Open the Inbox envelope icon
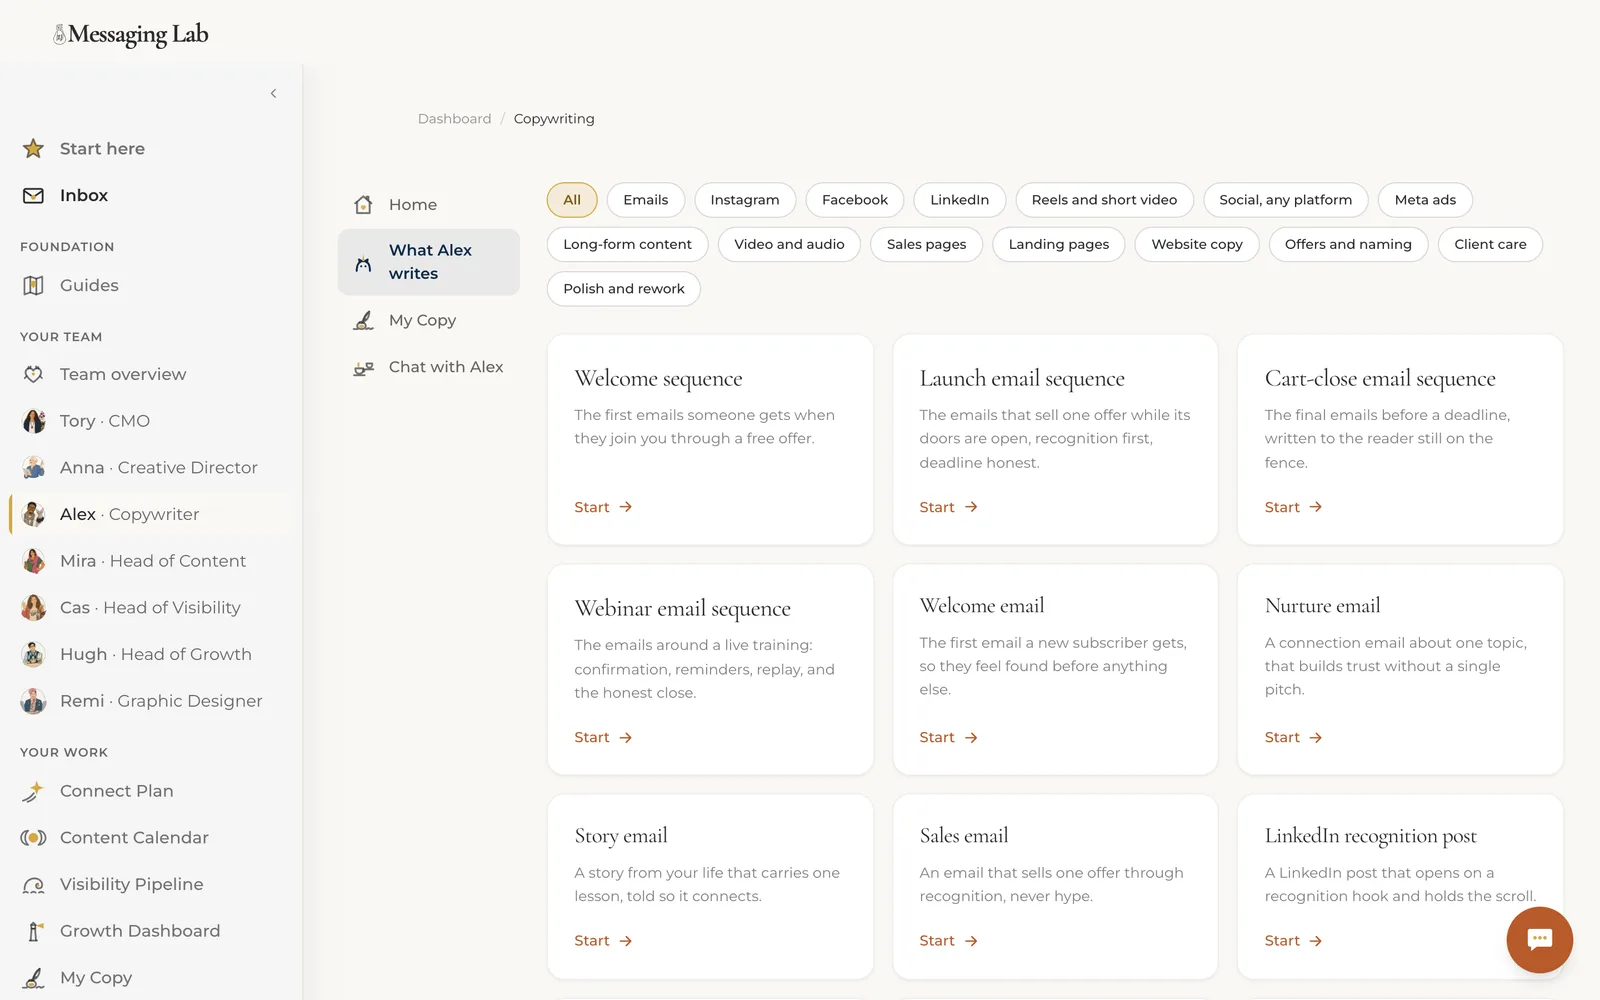 point(33,196)
